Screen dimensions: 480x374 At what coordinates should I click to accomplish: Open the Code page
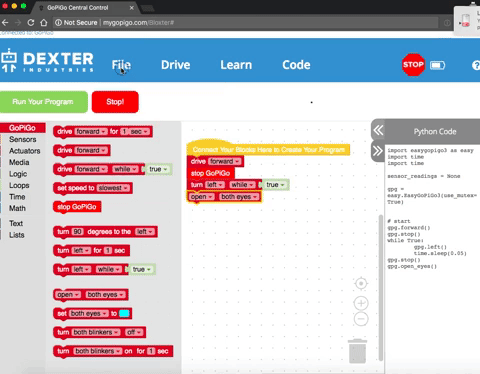point(296,65)
